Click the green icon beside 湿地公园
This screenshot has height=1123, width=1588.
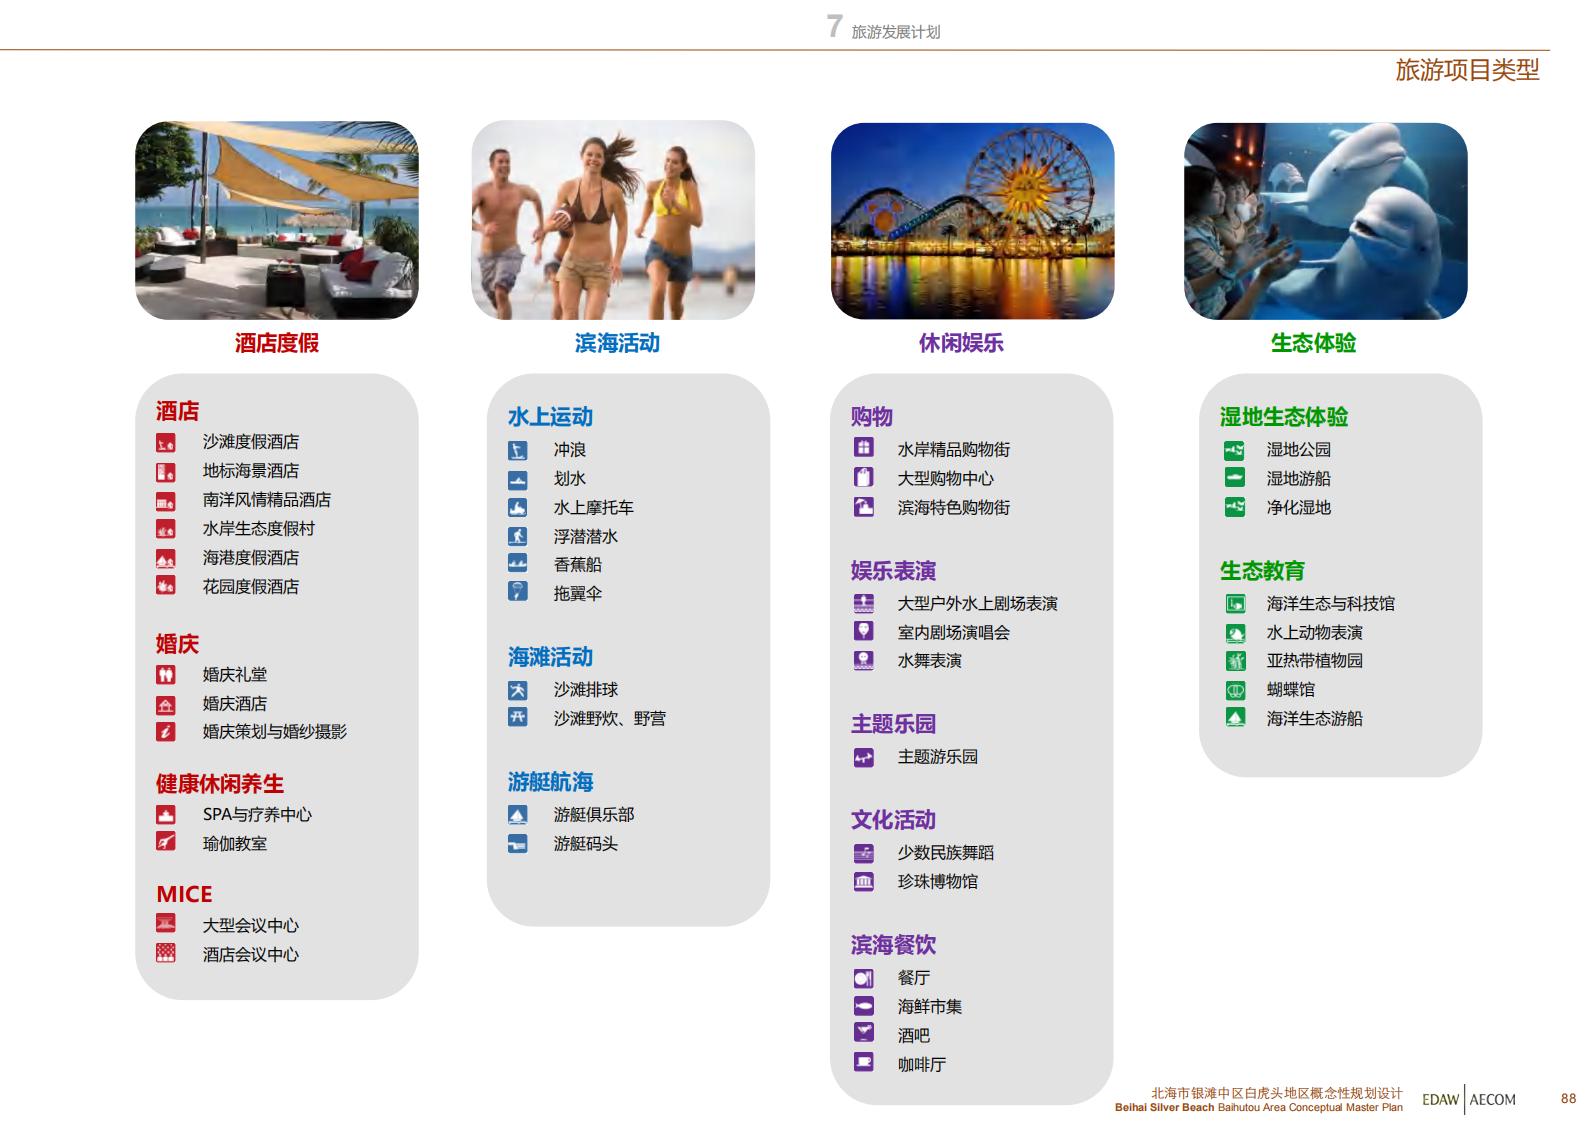tap(1235, 450)
